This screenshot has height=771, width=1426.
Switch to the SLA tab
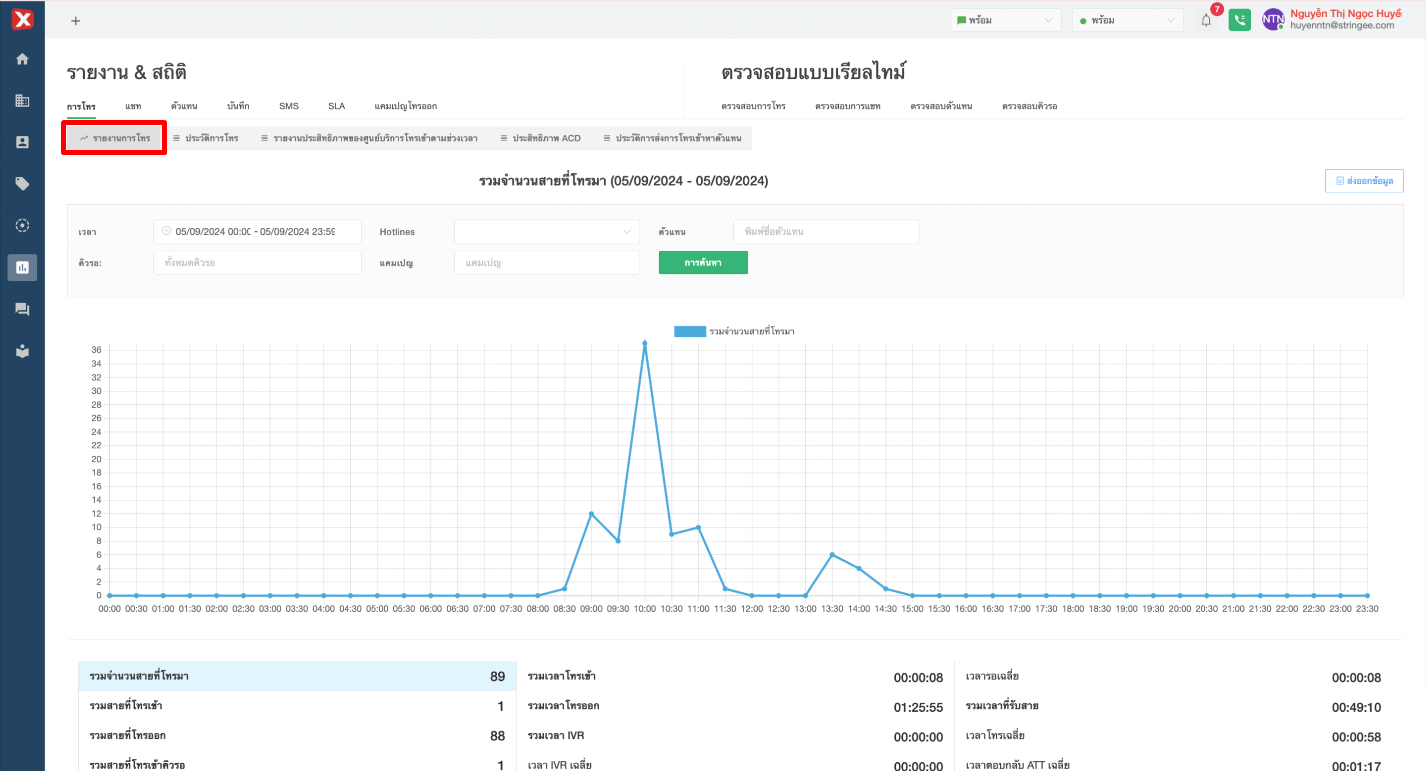(336, 106)
